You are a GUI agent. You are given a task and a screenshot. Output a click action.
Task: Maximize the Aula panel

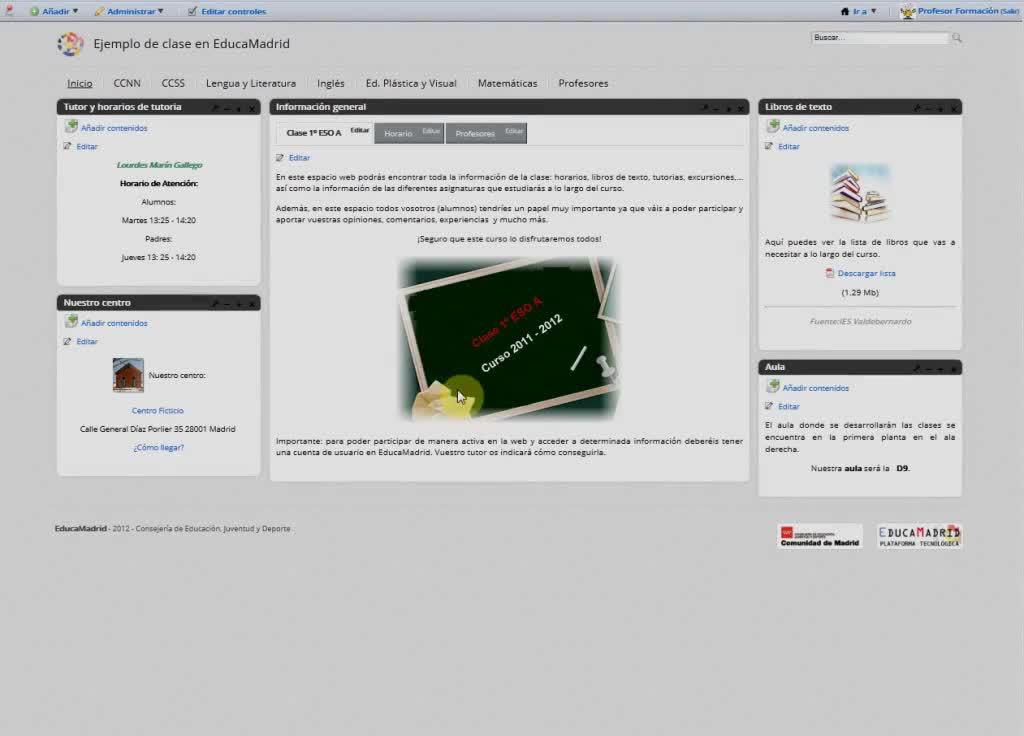click(x=940, y=369)
